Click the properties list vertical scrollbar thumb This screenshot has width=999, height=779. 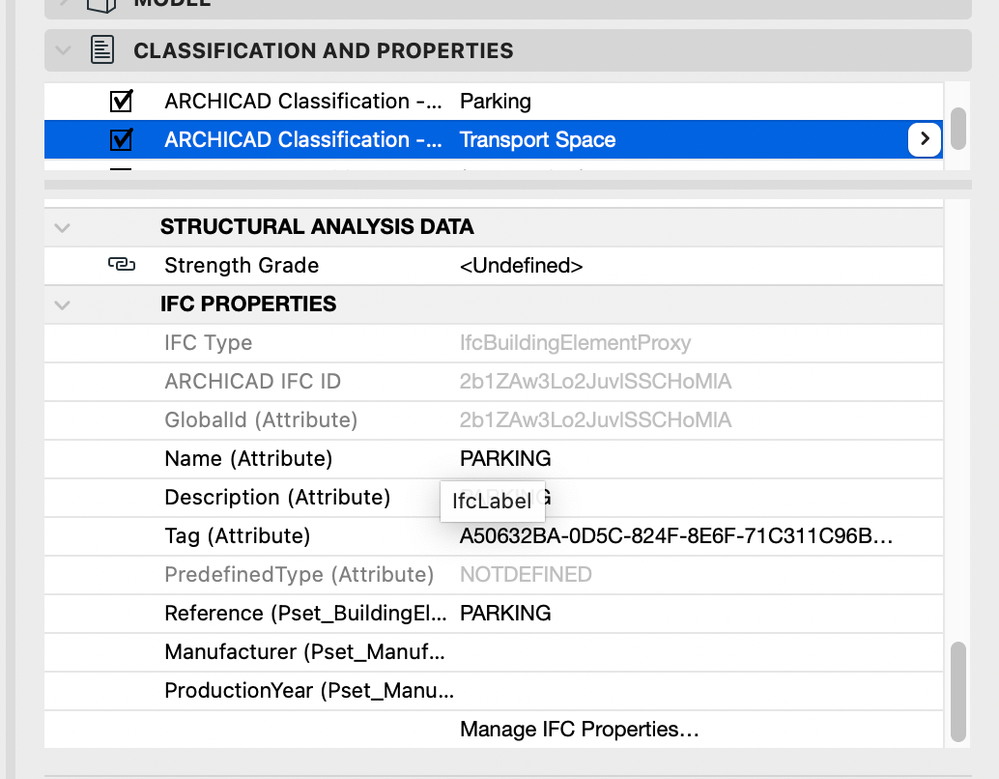959,691
